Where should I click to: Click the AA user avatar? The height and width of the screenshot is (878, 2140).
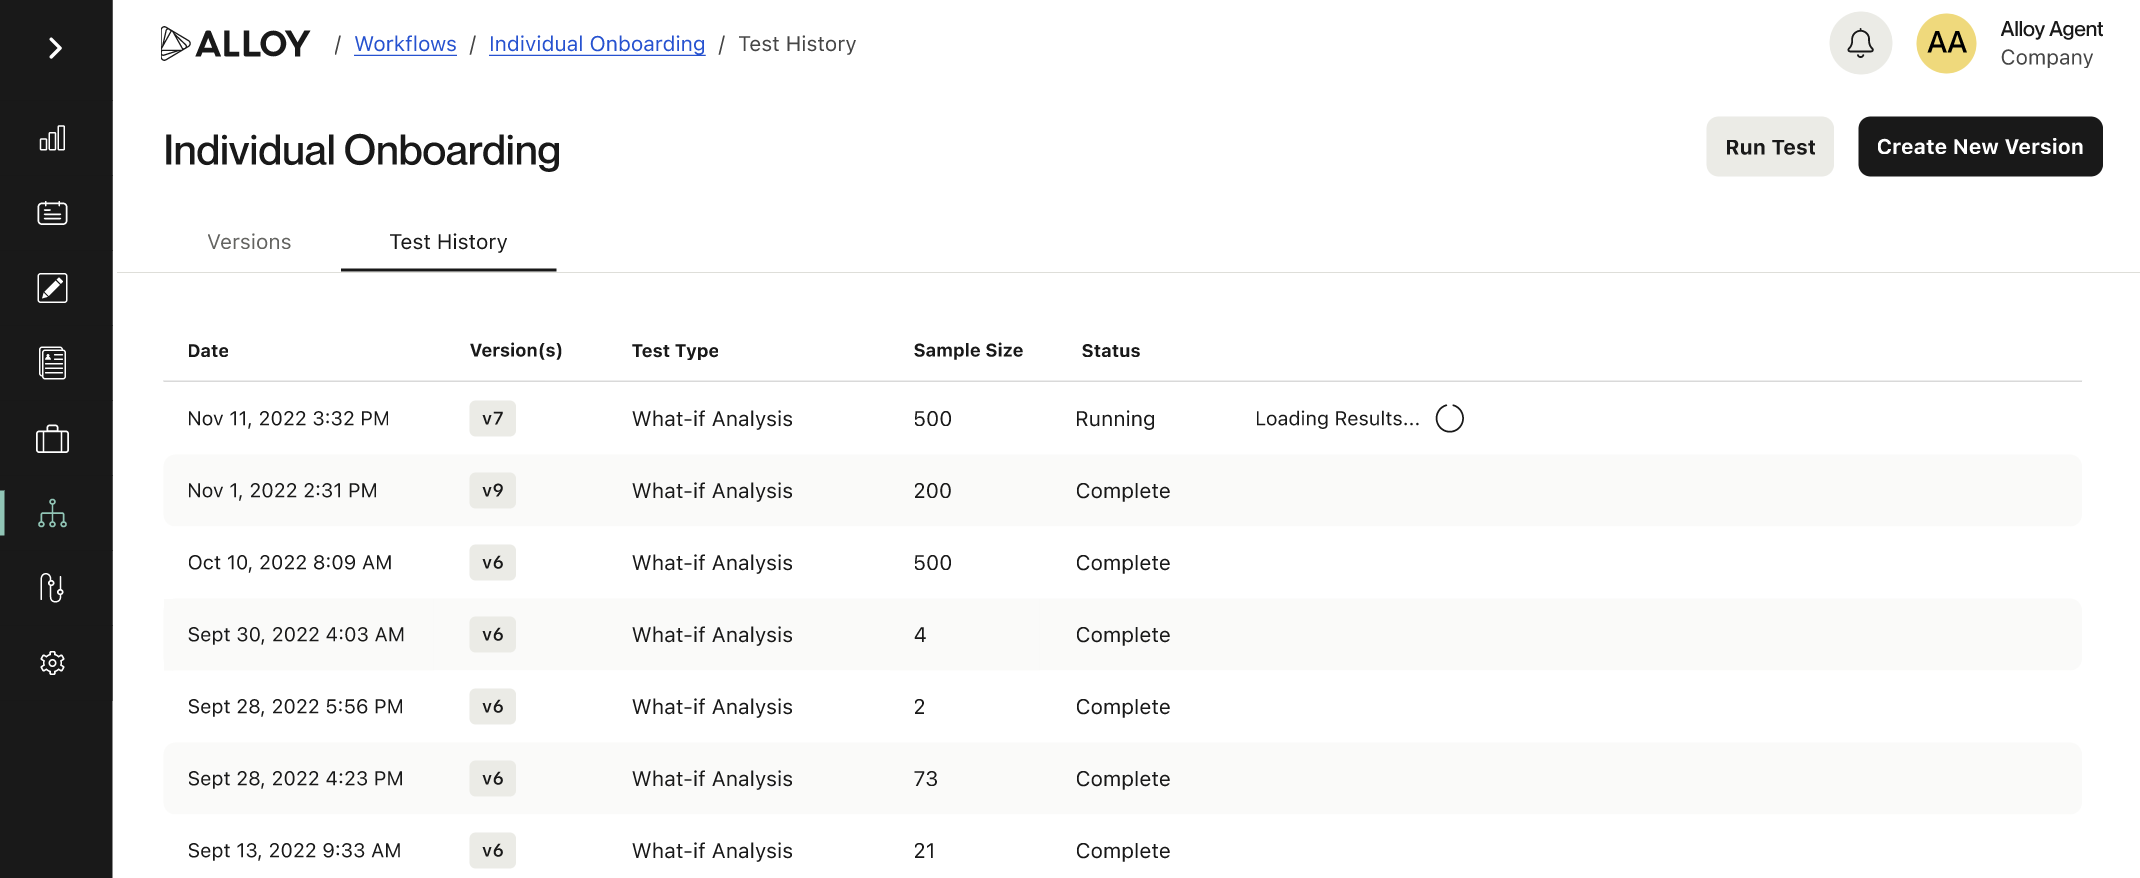click(1946, 43)
